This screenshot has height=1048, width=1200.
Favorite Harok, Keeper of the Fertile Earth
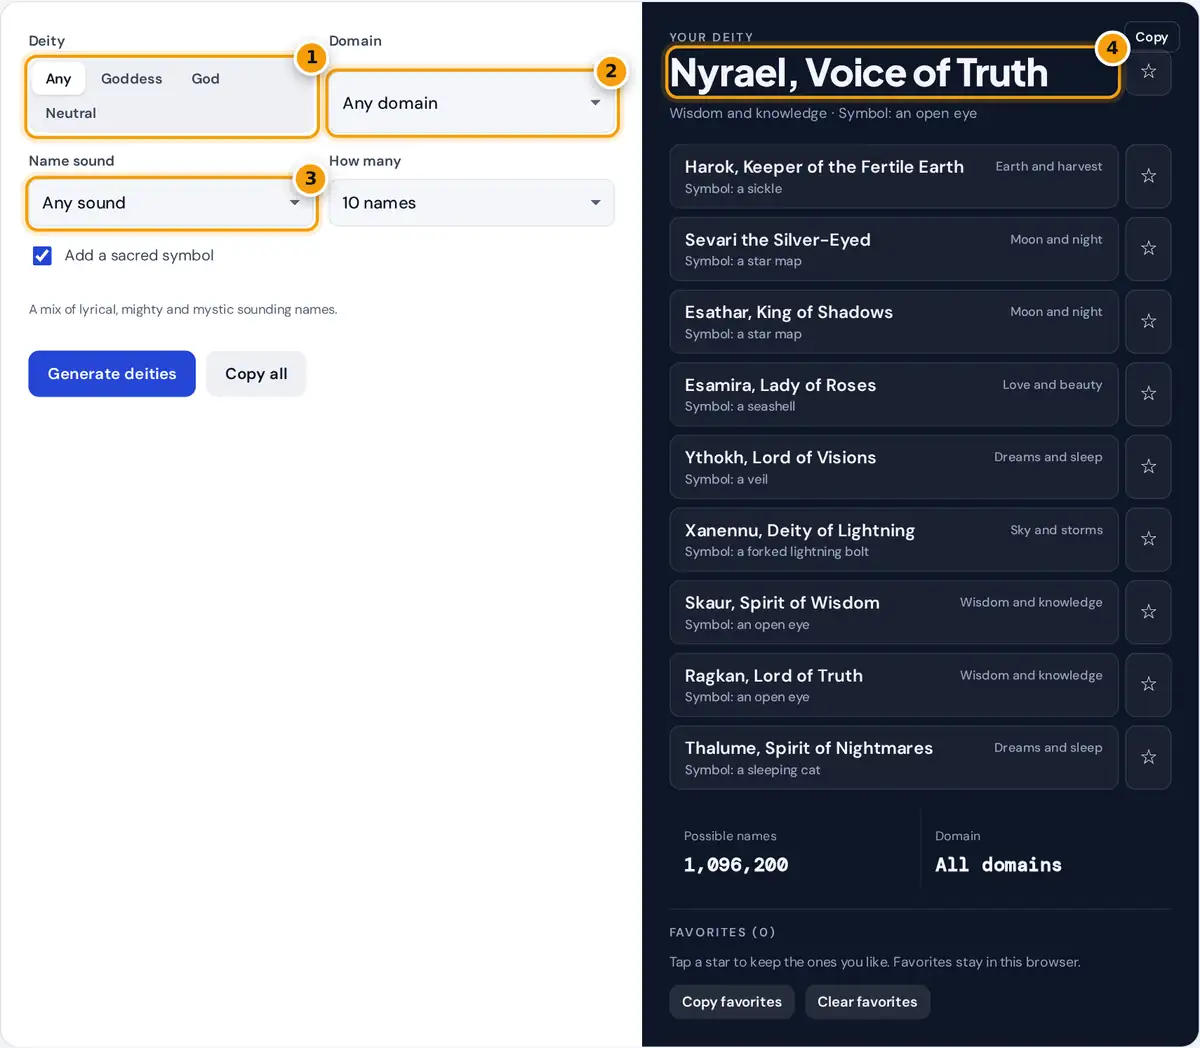[1148, 176]
